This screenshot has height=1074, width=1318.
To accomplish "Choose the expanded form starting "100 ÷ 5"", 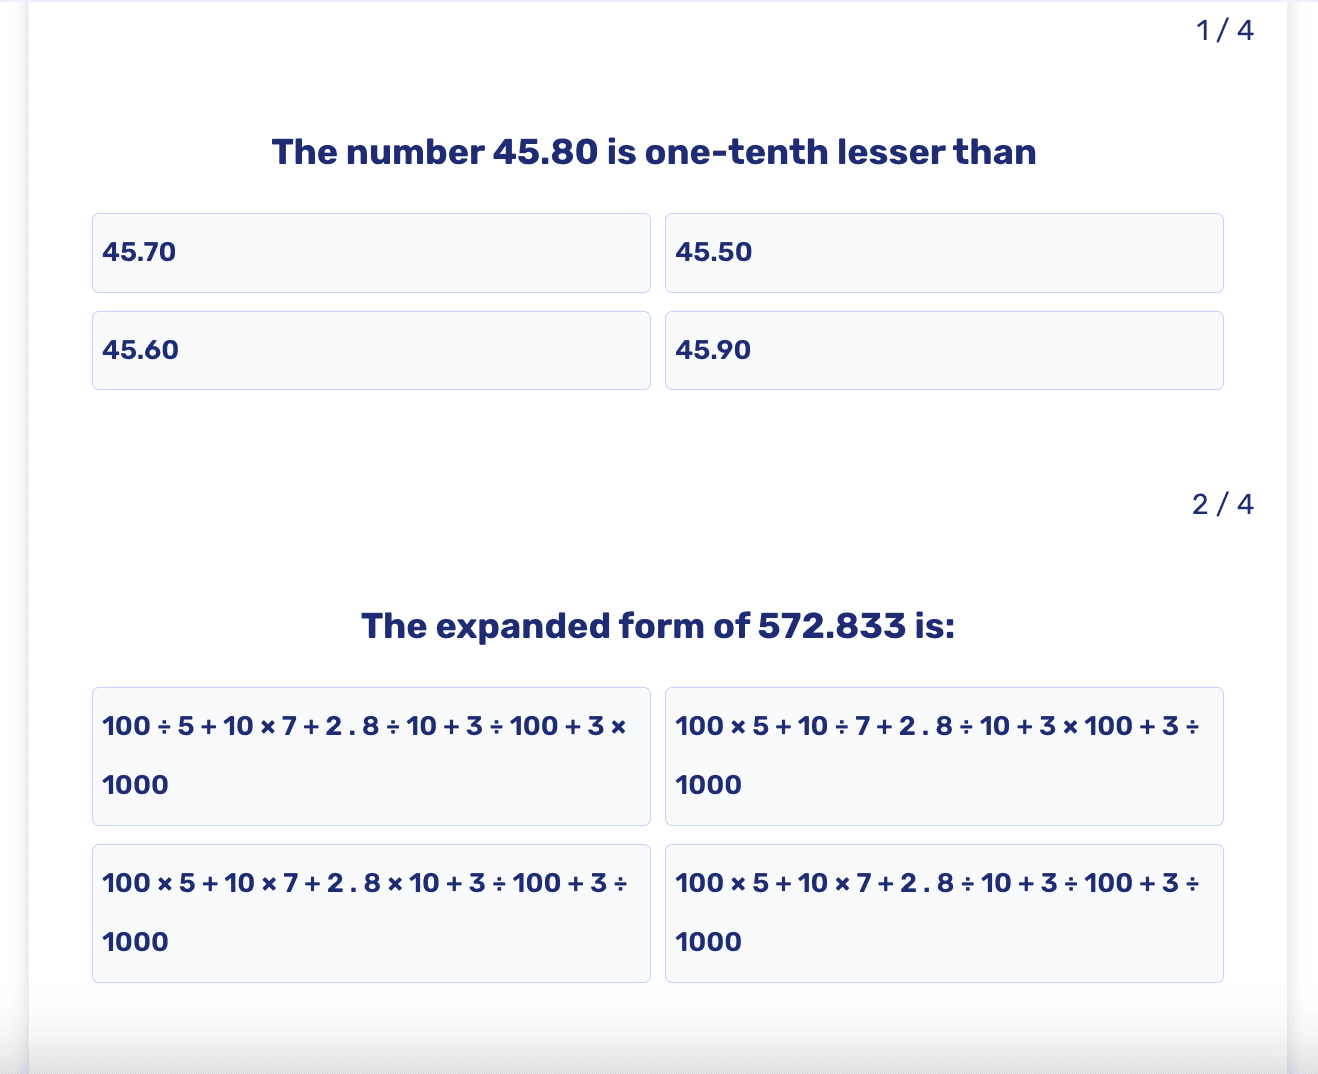I will click(x=371, y=755).
